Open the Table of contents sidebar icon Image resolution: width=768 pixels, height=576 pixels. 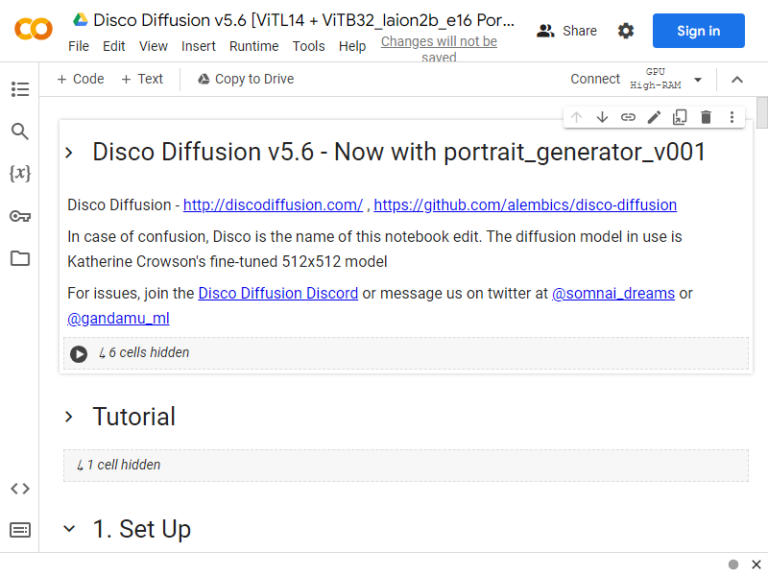(x=20, y=89)
